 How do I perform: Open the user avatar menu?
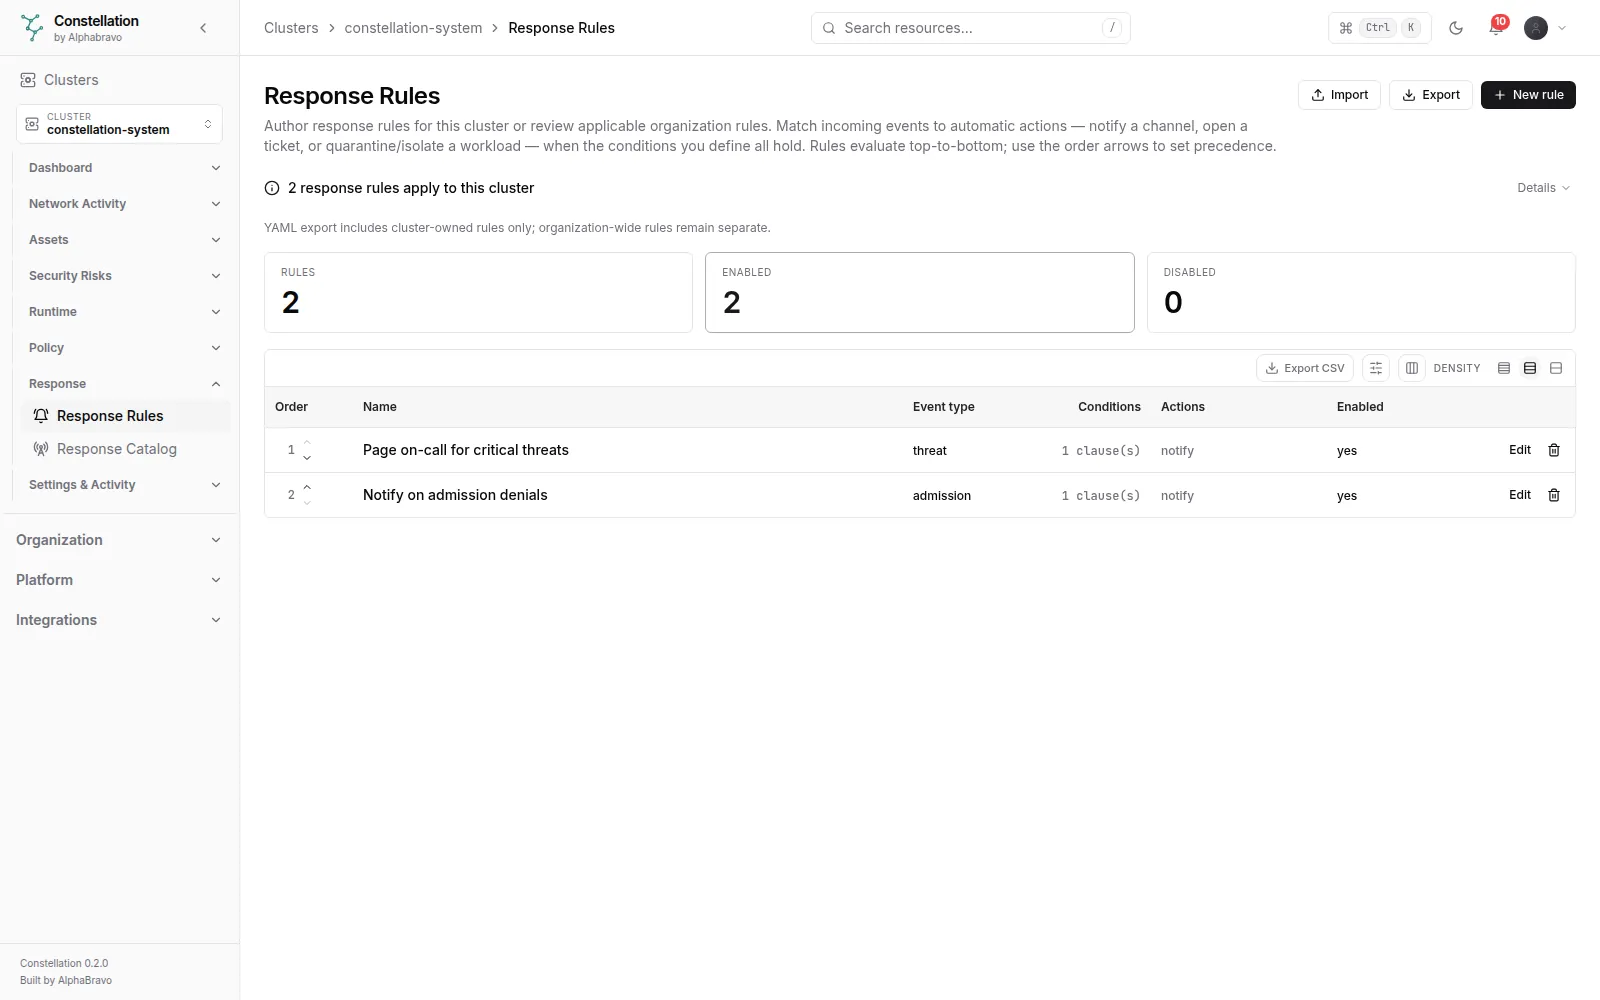click(1545, 28)
